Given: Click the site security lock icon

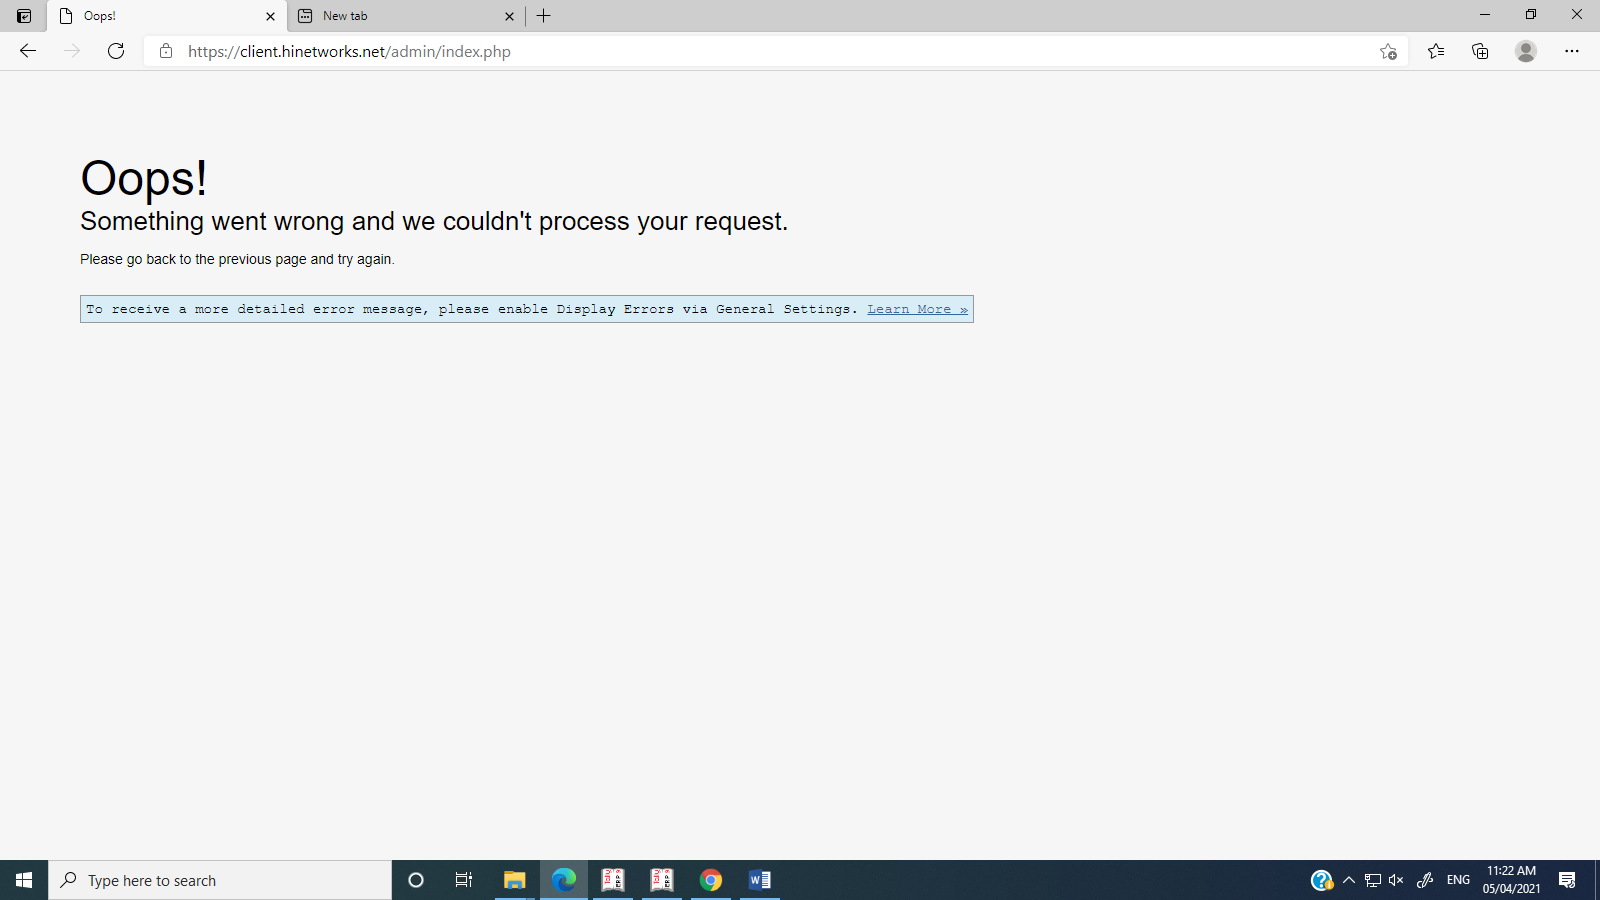Looking at the screenshot, I should (x=166, y=51).
